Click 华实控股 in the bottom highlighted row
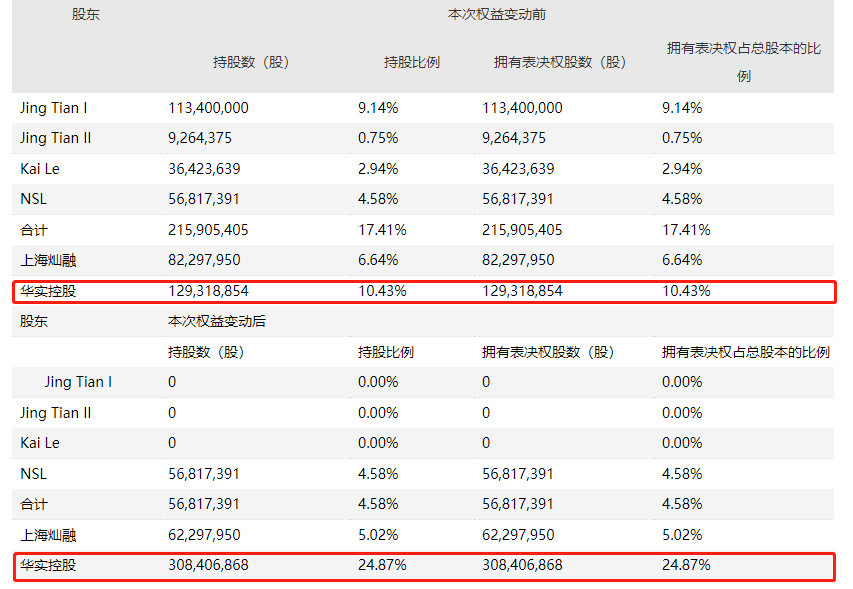The image size is (853, 589). [48, 565]
